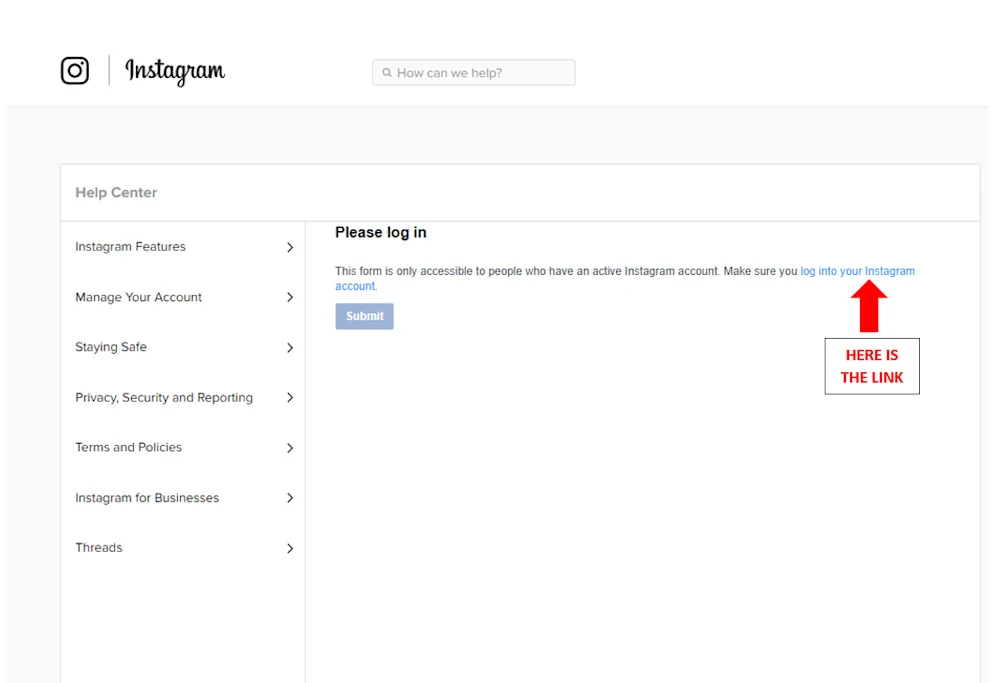Open the Help Center heading link
The width and height of the screenshot is (1000, 683).
[x=116, y=193]
